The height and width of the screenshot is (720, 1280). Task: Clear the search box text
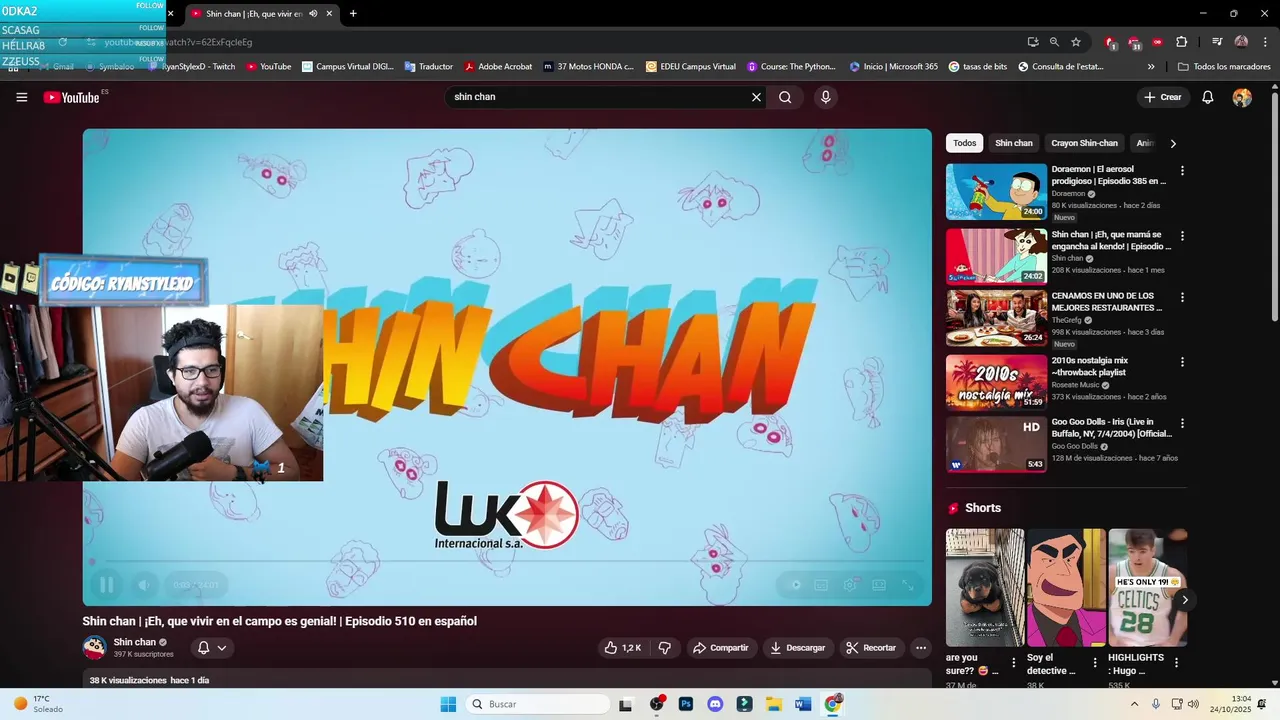click(756, 97)
